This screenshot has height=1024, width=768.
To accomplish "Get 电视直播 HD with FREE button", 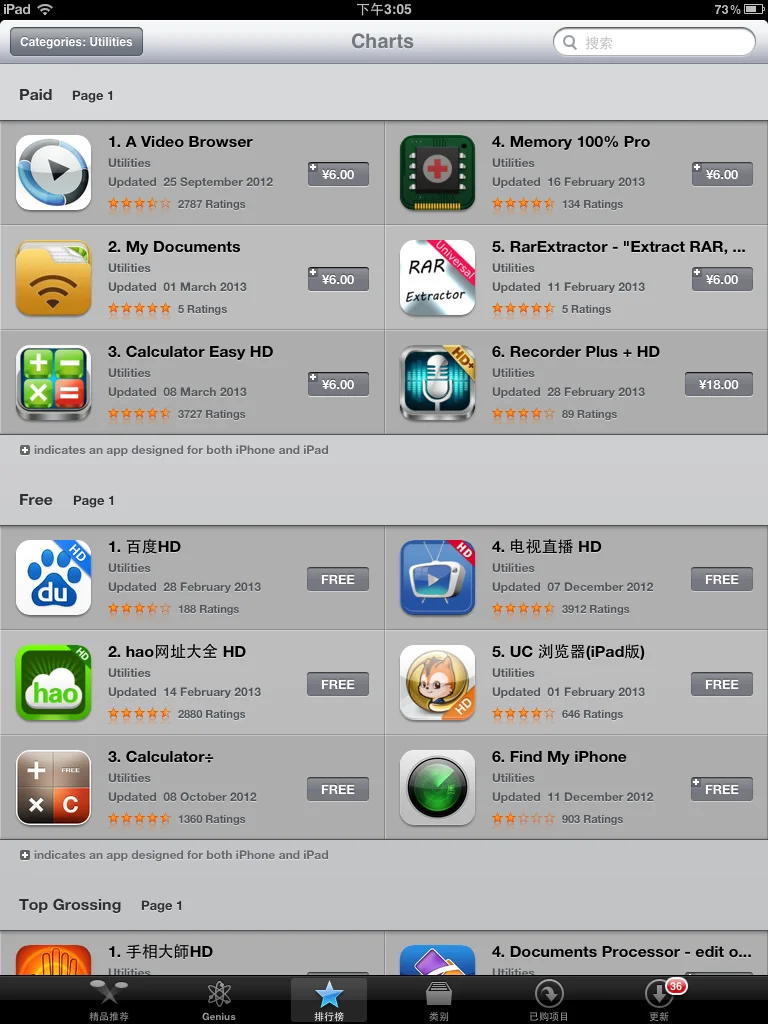I will [x=722, y=579].
